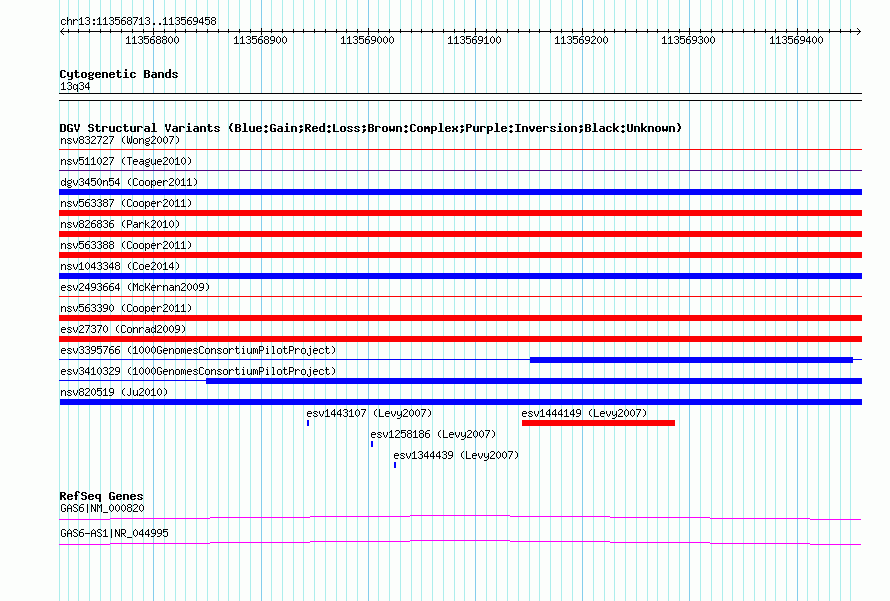The image size is (890, 601).
Task: Click the chr13:113568713..113569458 coordinate label
Action: pyautogui.click(x=138, y=21)
